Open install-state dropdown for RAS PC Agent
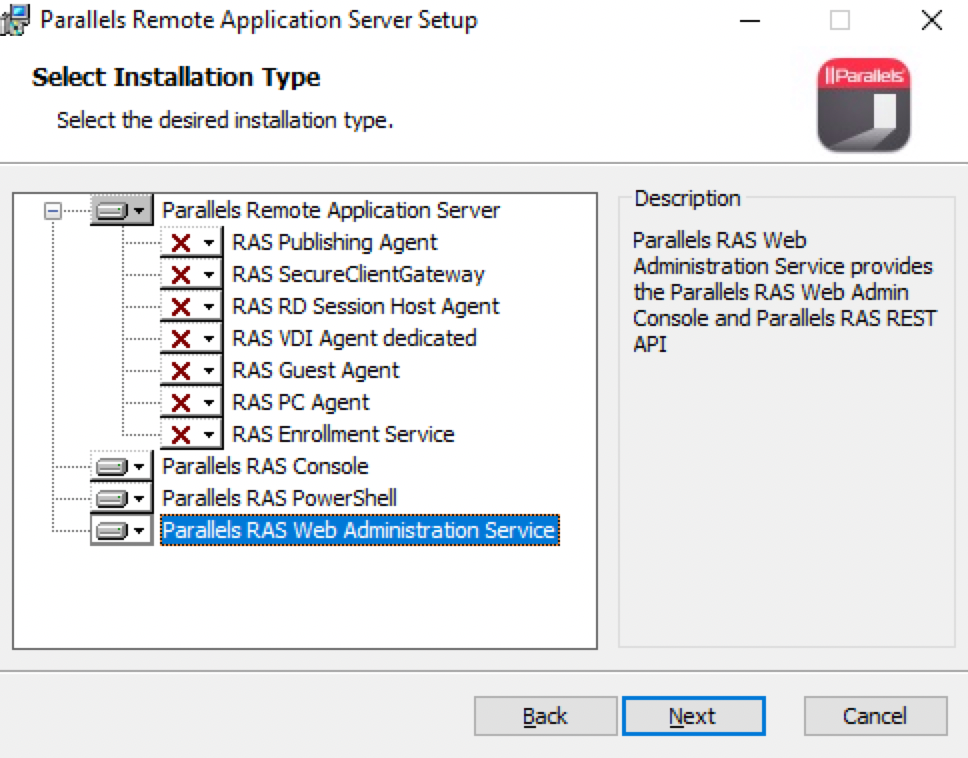Screen dimensions: 968x758 point(191,403)
